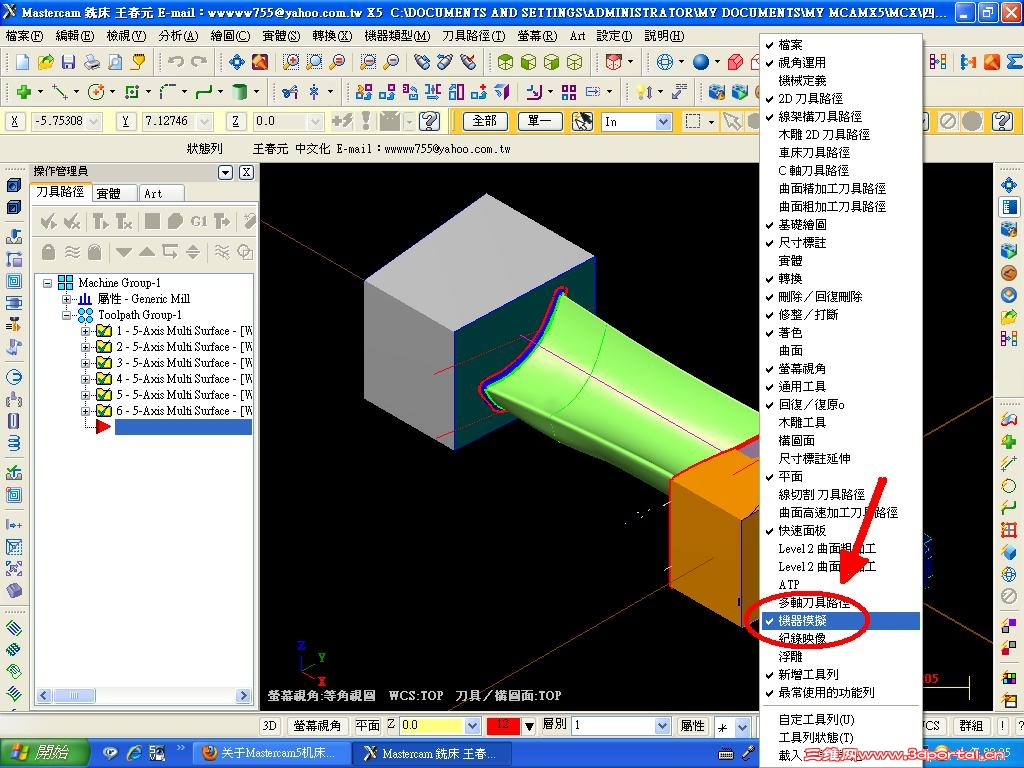1024x768 pixels.
Task: Expand operation 1 - 5-Axis Multi Surface
Action: (x=85, y=331)
